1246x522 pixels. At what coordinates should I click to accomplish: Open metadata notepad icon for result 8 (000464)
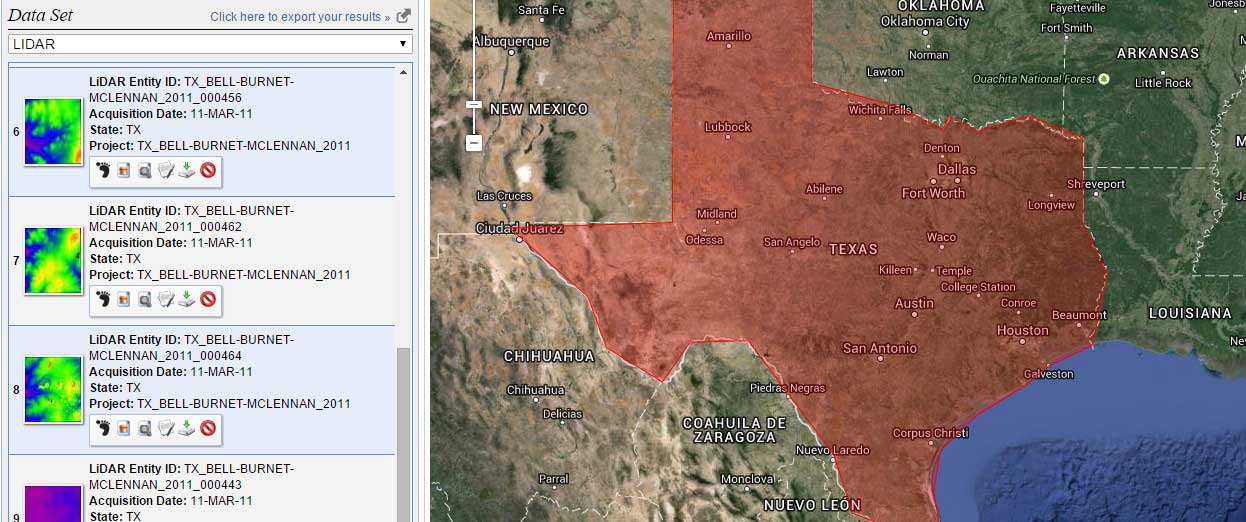(166, 428)
